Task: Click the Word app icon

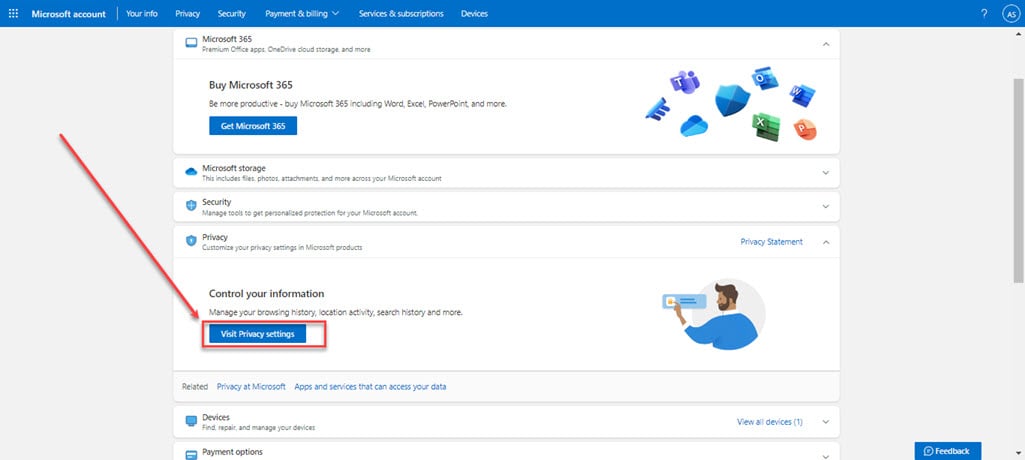Action: (802, 95)
